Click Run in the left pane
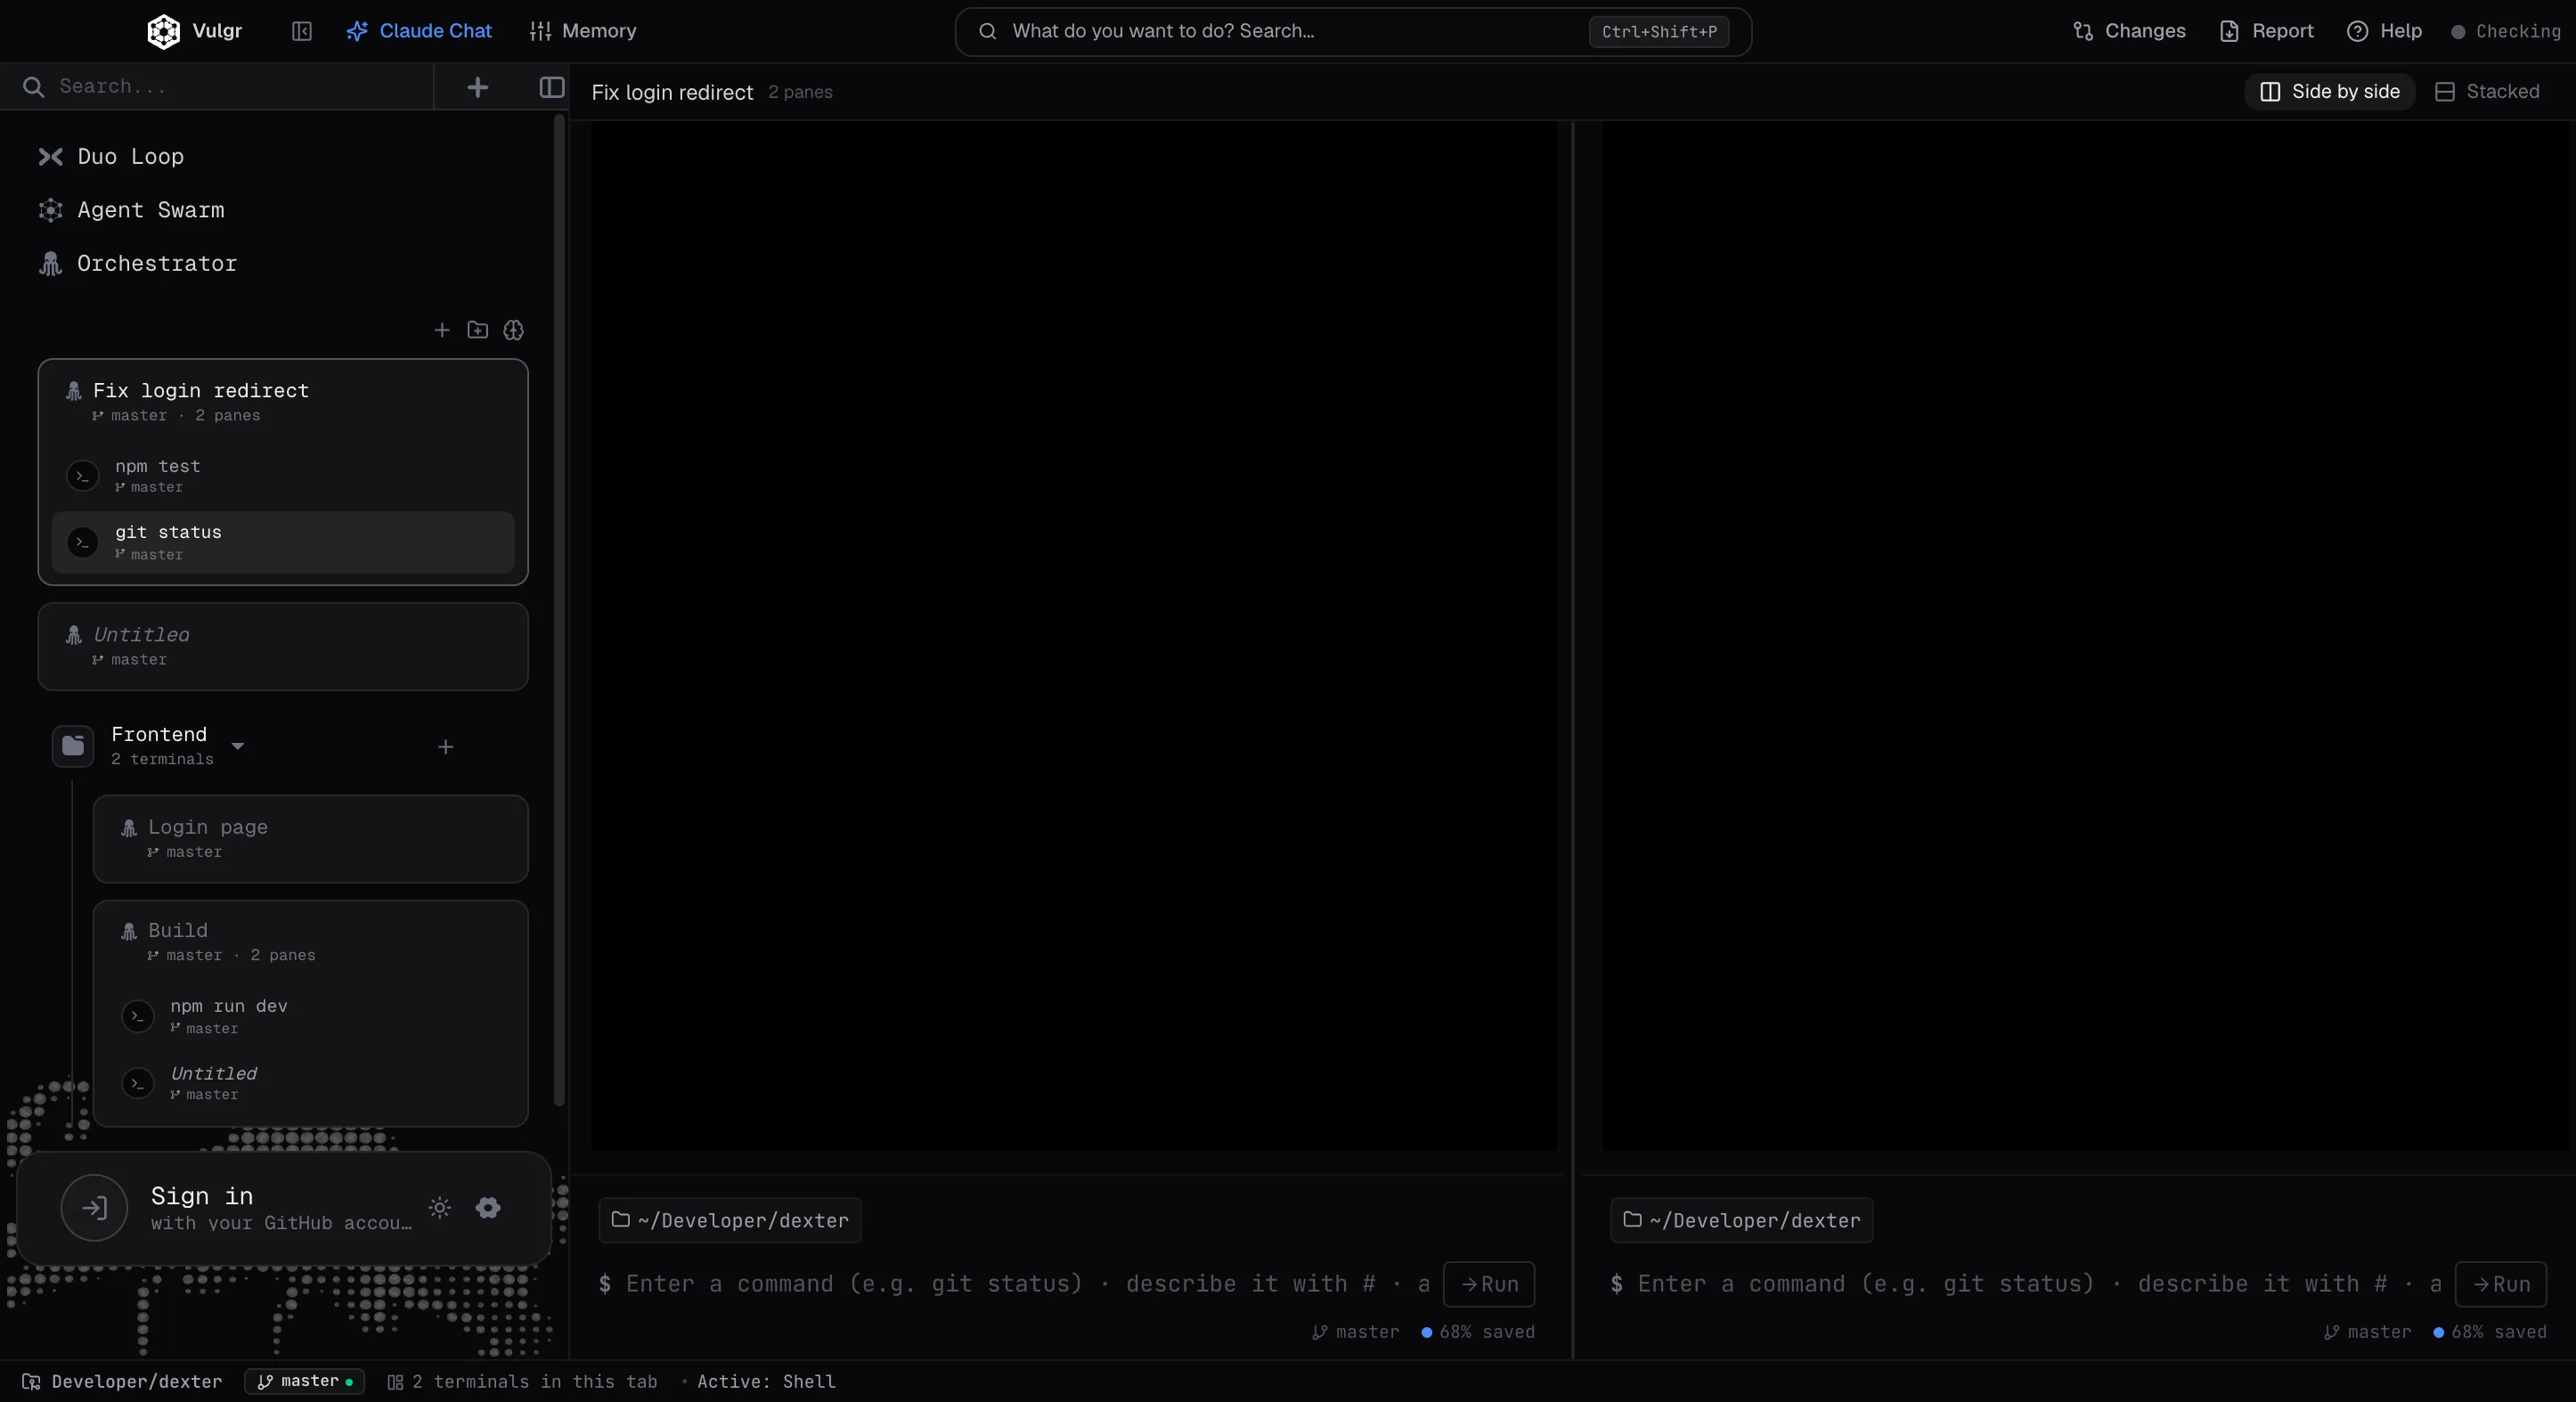This screenshot has width=2576, height=1402. click(1489, 1284)
